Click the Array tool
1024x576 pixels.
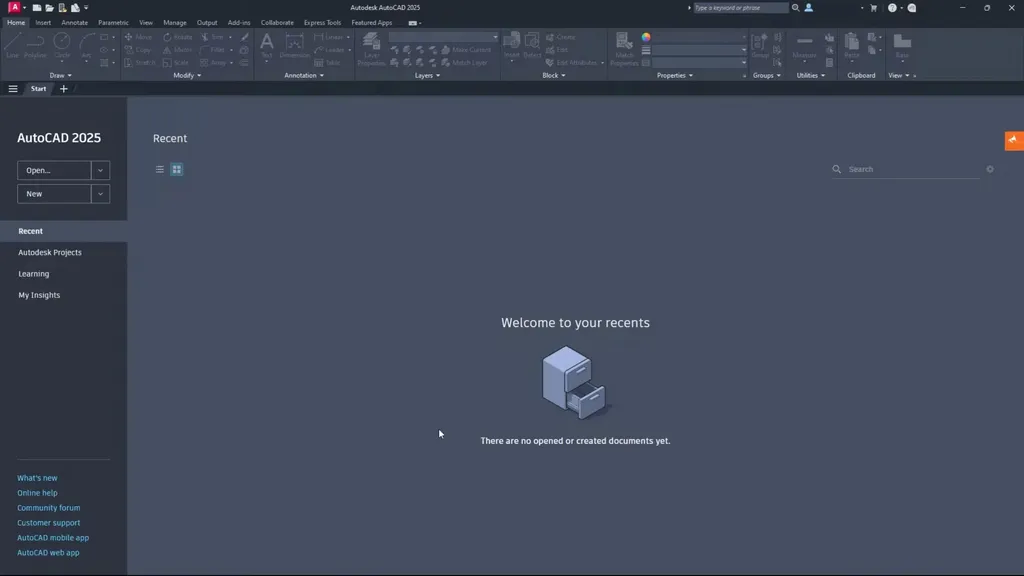click(x=213, y=63)
